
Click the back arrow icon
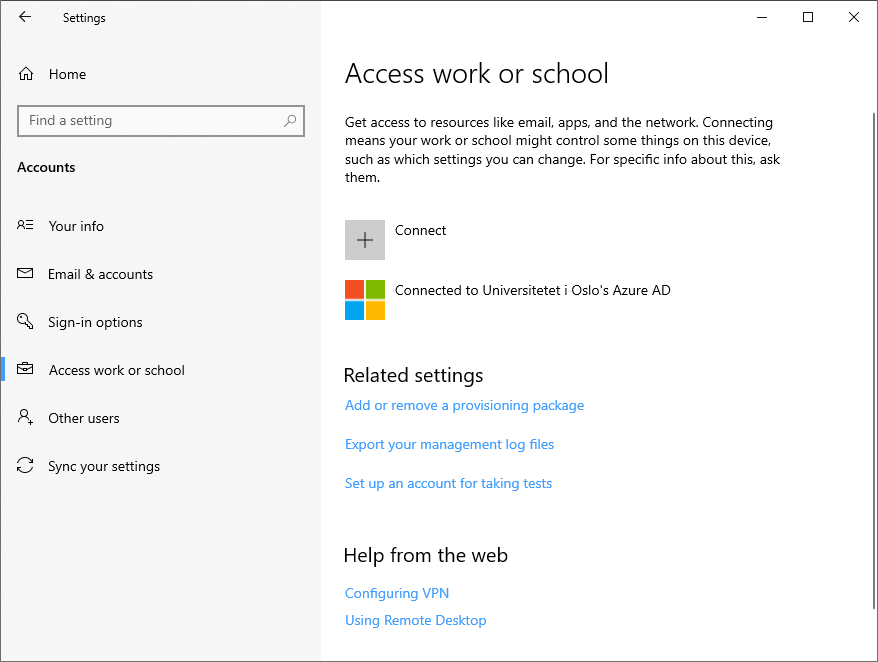point(25,17)
